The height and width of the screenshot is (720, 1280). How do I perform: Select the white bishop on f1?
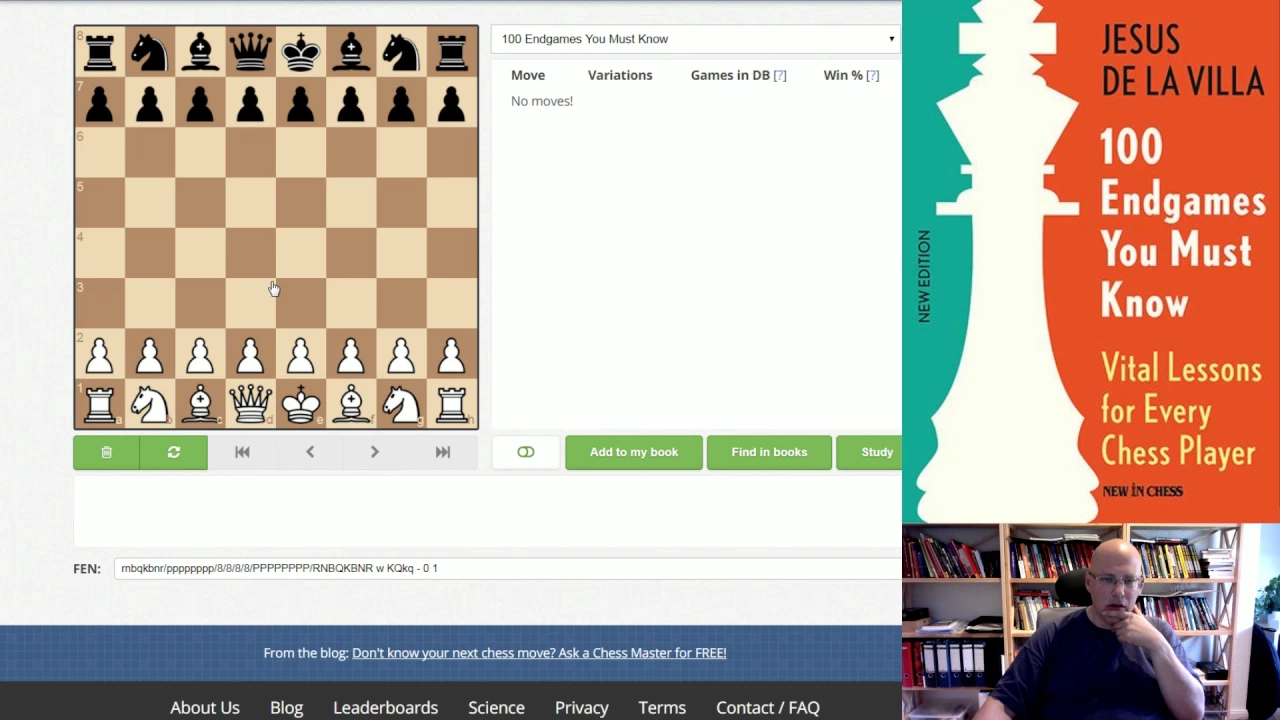click(351, 403)
